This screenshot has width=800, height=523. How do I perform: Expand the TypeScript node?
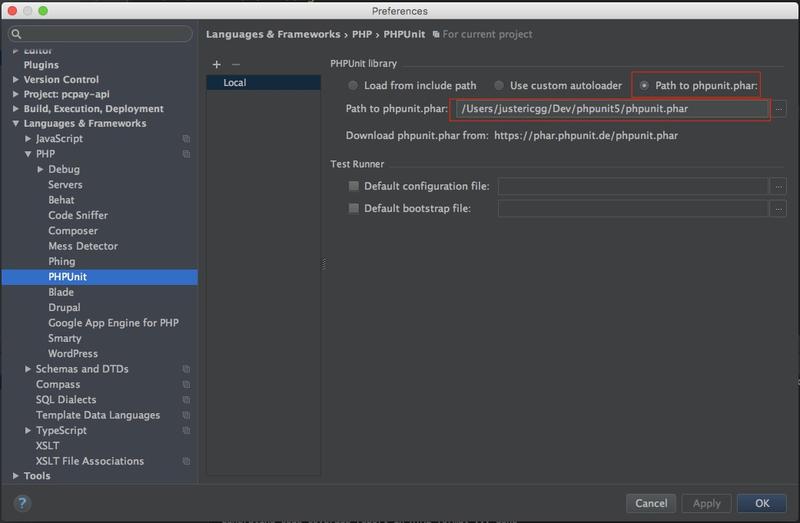pyautogui.click(x=28, y=430)
